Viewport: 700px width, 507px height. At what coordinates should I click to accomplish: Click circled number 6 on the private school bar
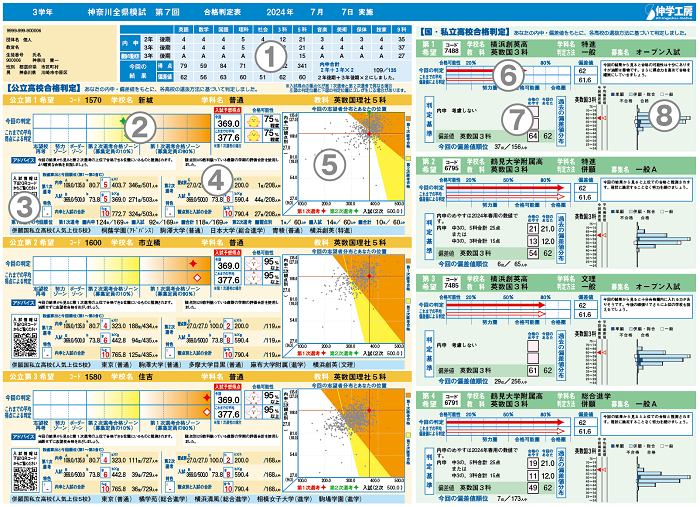509,75
